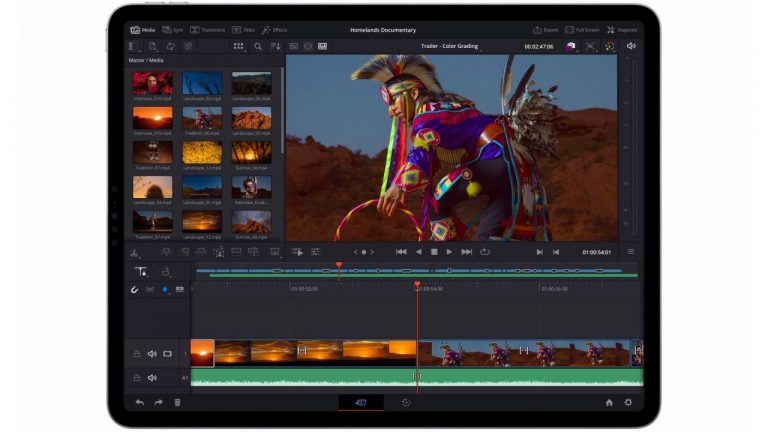Click the ripple overwrite icon
The width and height of the screenshot is (768, 432).
point(201,252)
